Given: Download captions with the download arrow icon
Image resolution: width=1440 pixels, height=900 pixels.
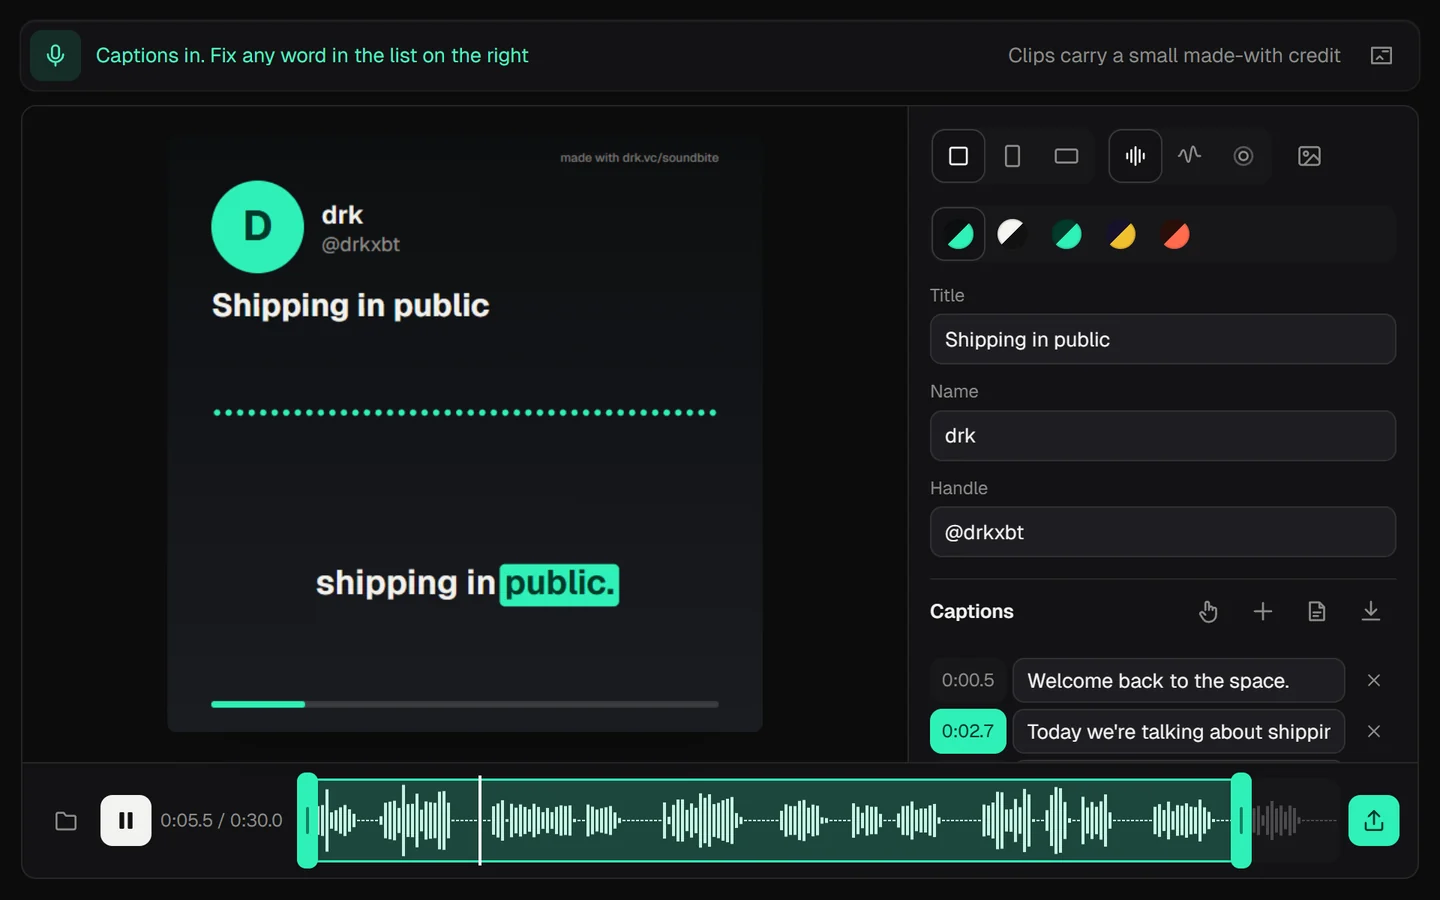Looking at the screenshot, I should [x=1371, y=611].
